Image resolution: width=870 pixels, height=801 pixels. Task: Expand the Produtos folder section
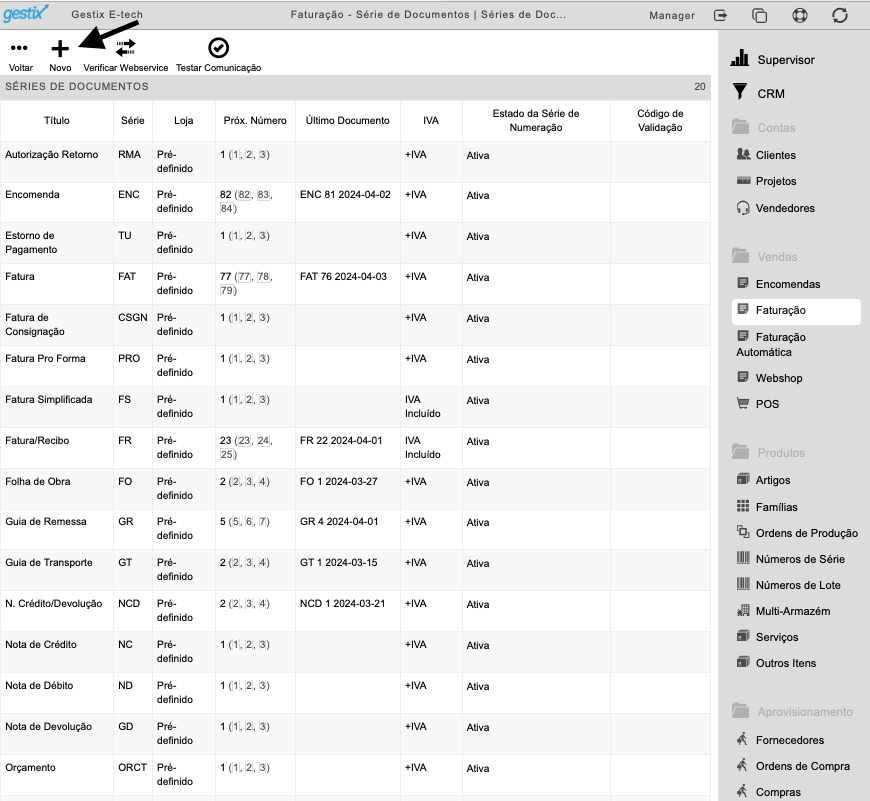click(768, 453)
